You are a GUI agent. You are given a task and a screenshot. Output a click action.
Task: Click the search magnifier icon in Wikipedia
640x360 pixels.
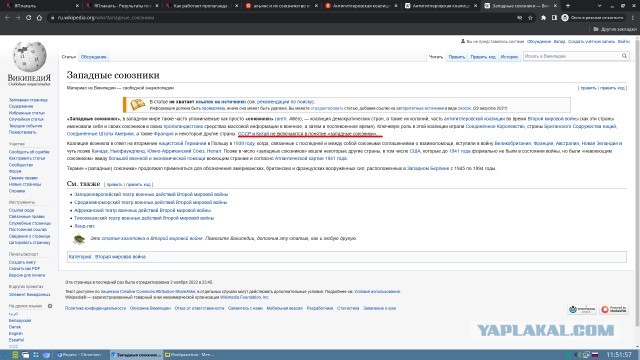coord(624,56)
